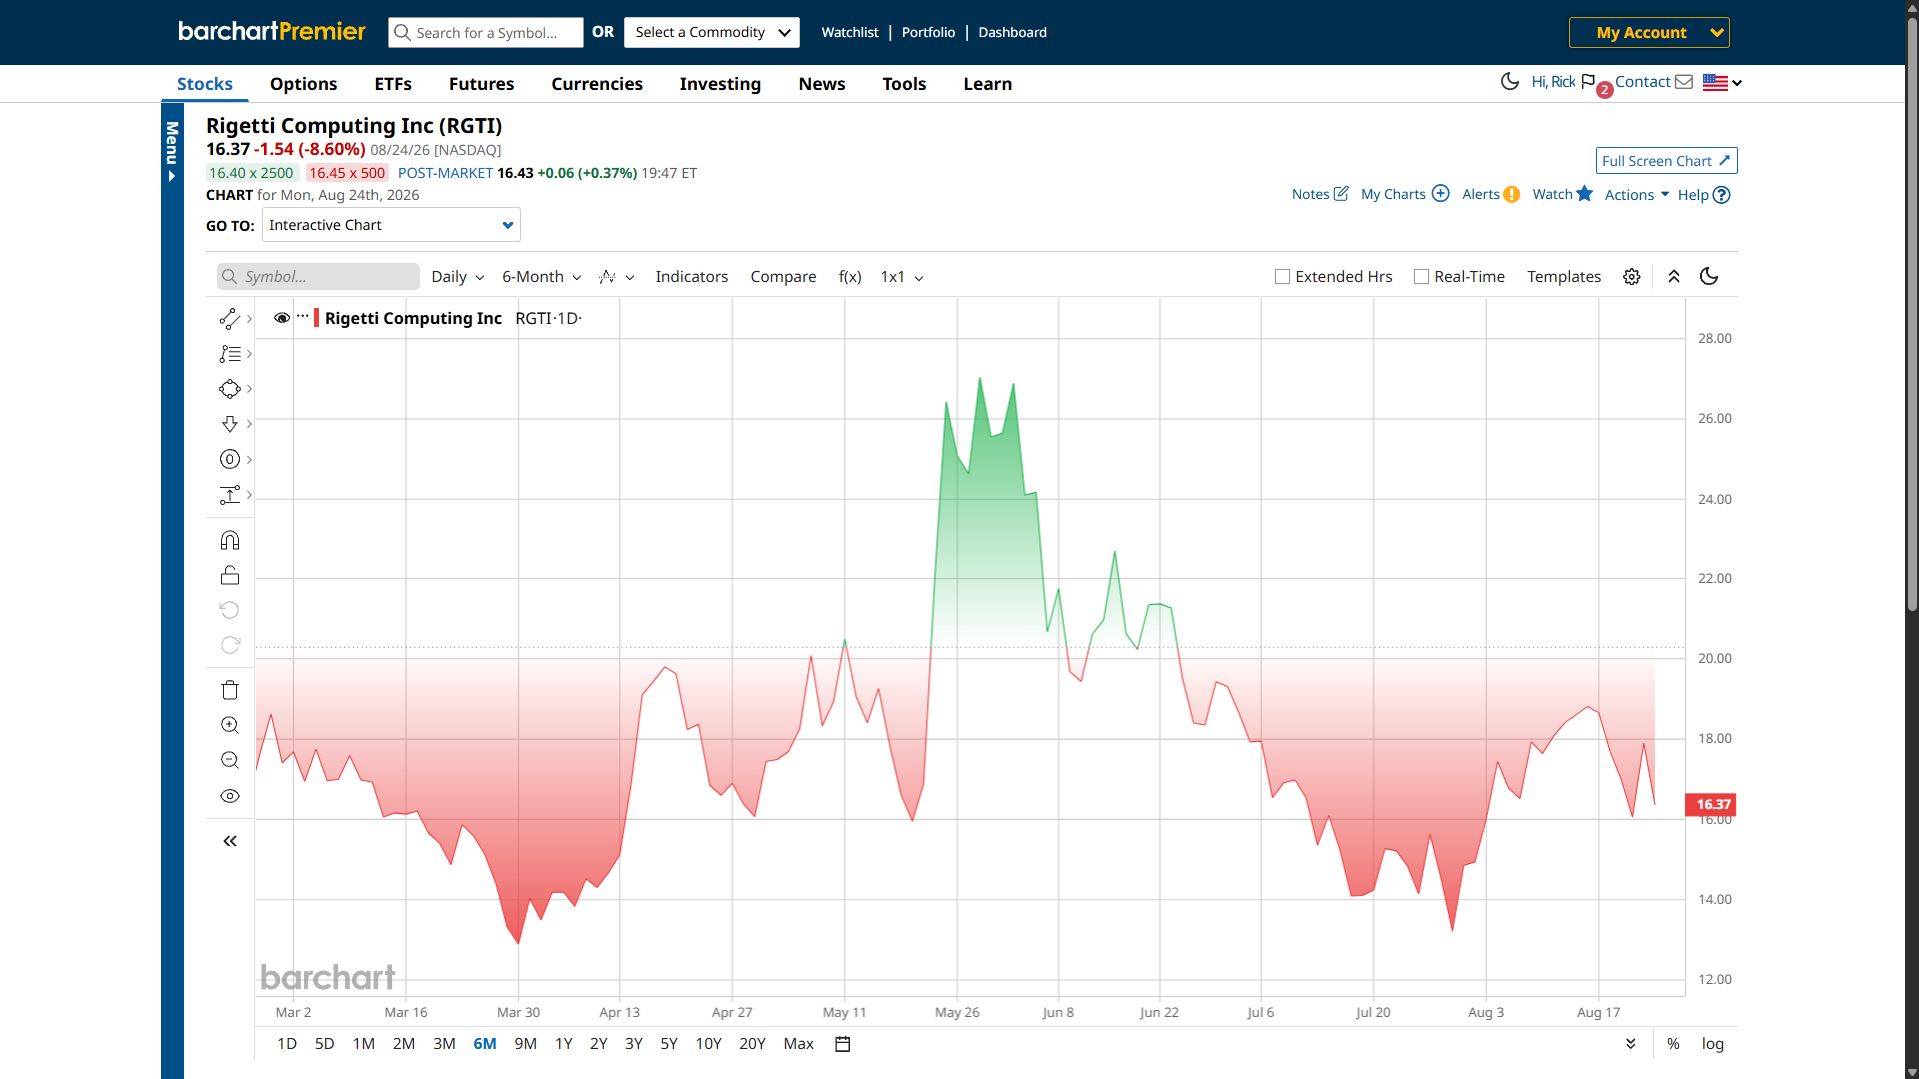Select the 1Y time range tab
The image size is (1919, 1079).
pyautogui.click(x=564, y=1044)
